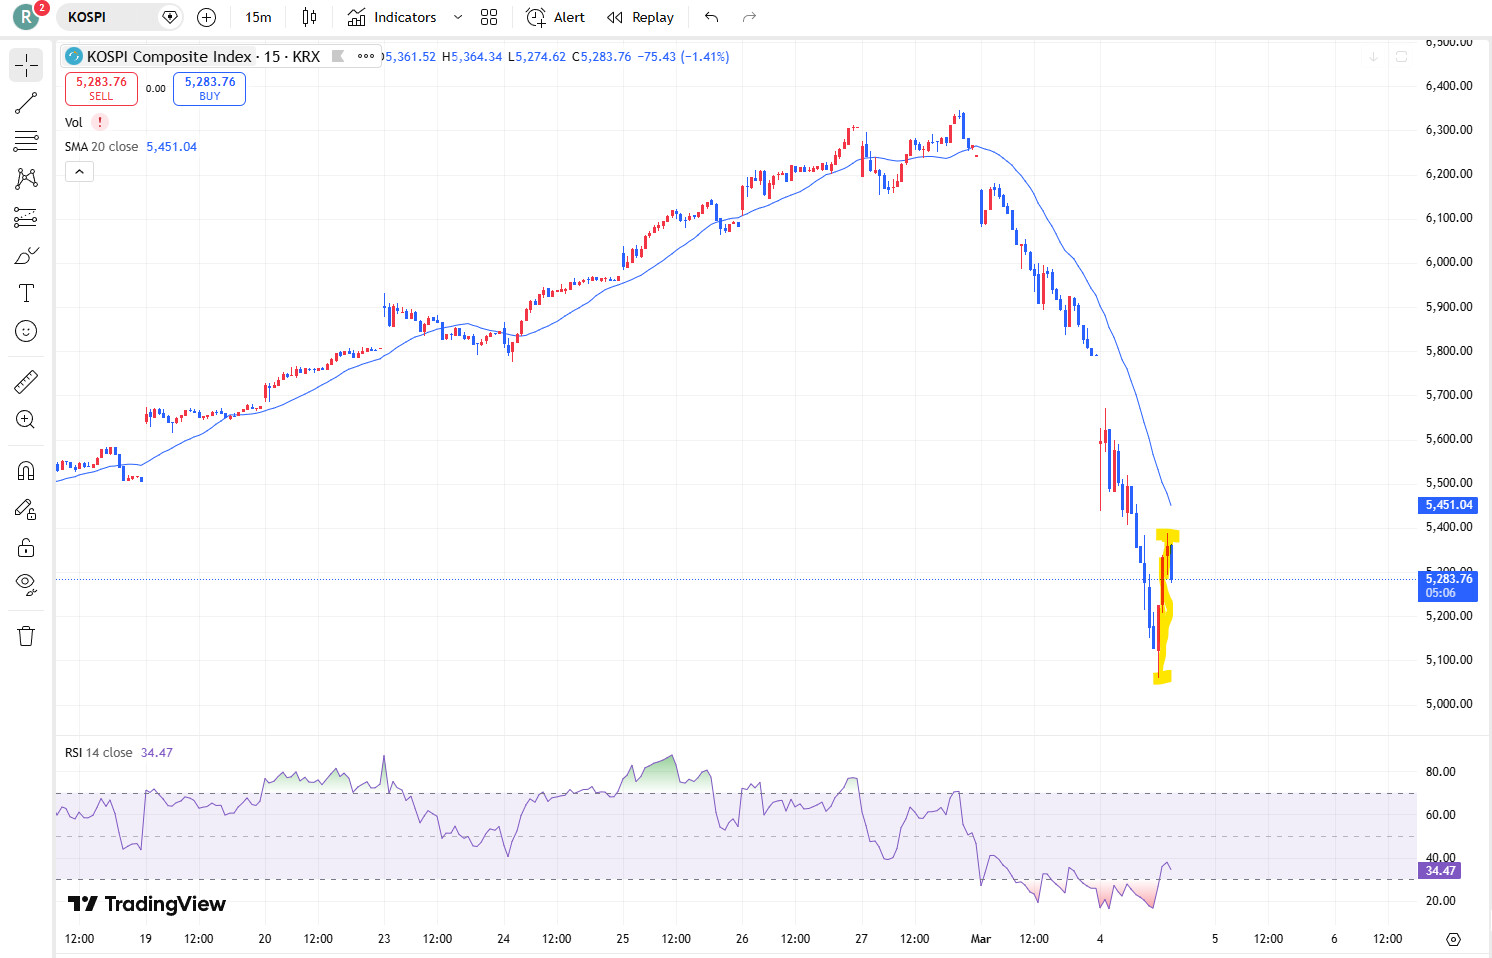
Task: Select the Fibonacci and Gann tools
Action: pyautogui.click(x=26, y=141)
